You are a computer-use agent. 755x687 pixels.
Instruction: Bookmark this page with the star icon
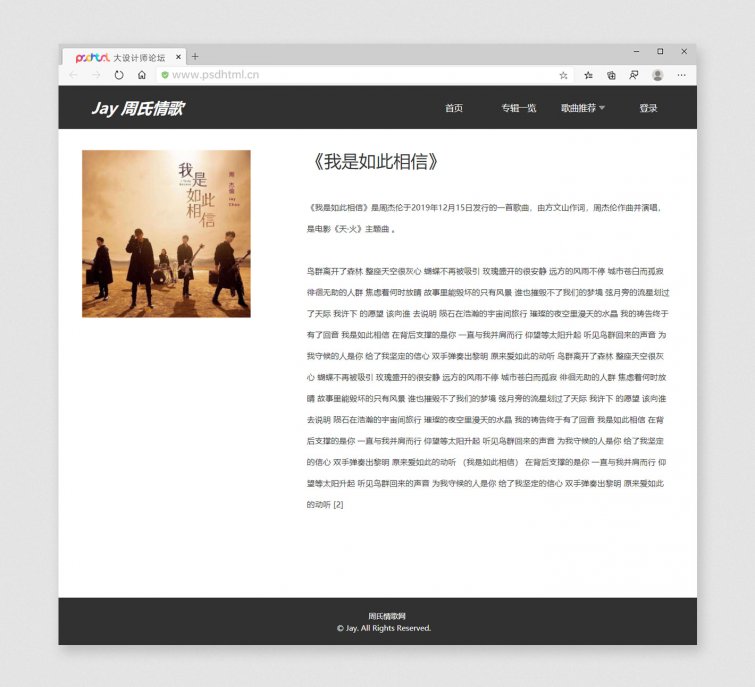click(x=563, y=75)
